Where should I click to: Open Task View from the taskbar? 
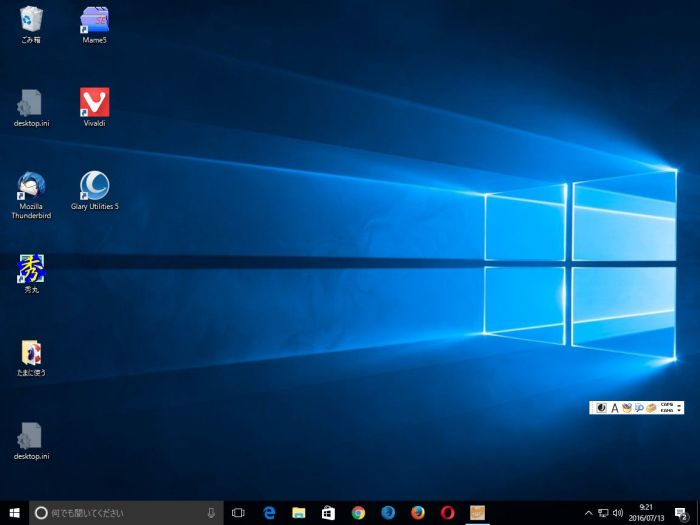238,513
